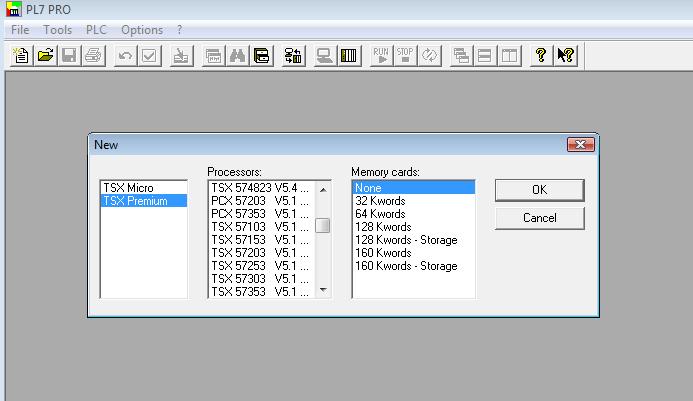
Task: Open the Options menu
Action: 142,30
